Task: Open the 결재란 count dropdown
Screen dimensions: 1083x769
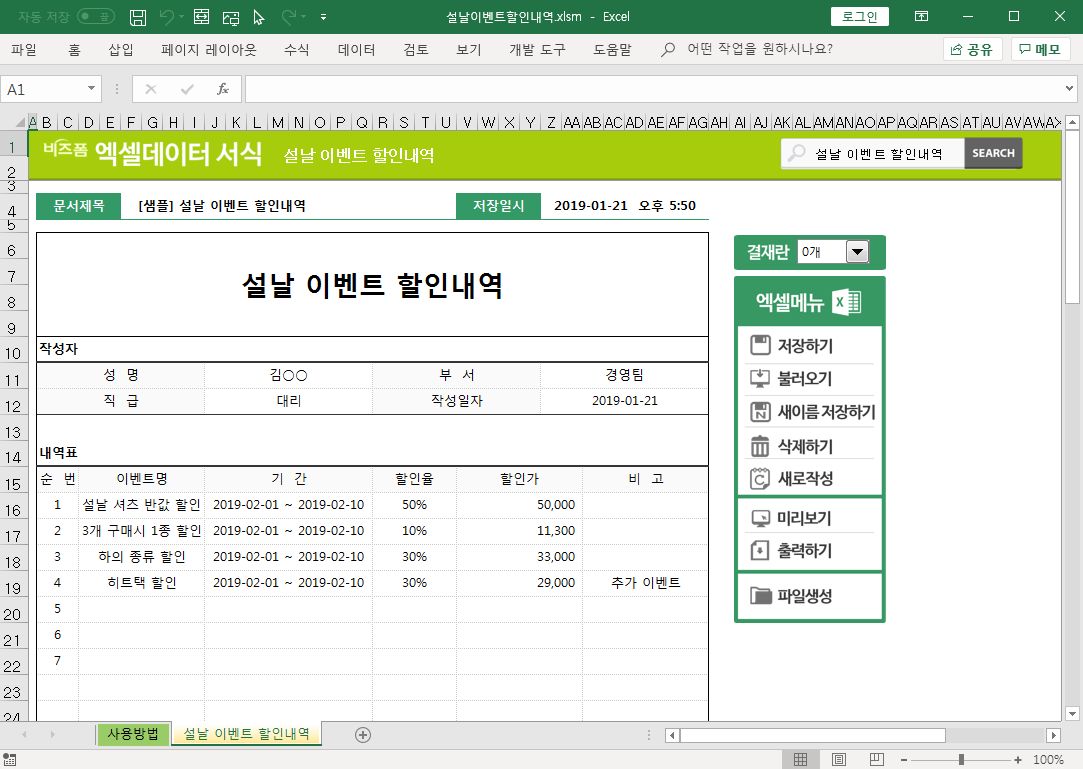Action: click(x=857, y=253)
